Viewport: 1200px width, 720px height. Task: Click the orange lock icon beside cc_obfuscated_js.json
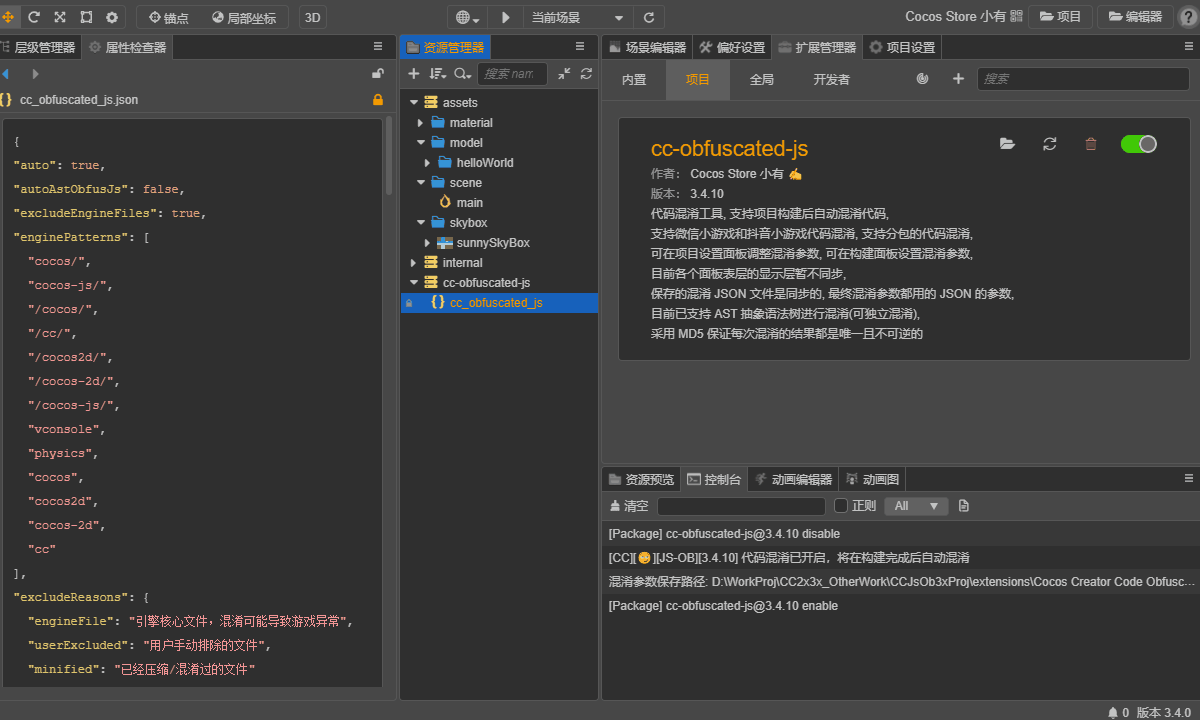click(378, 100)
